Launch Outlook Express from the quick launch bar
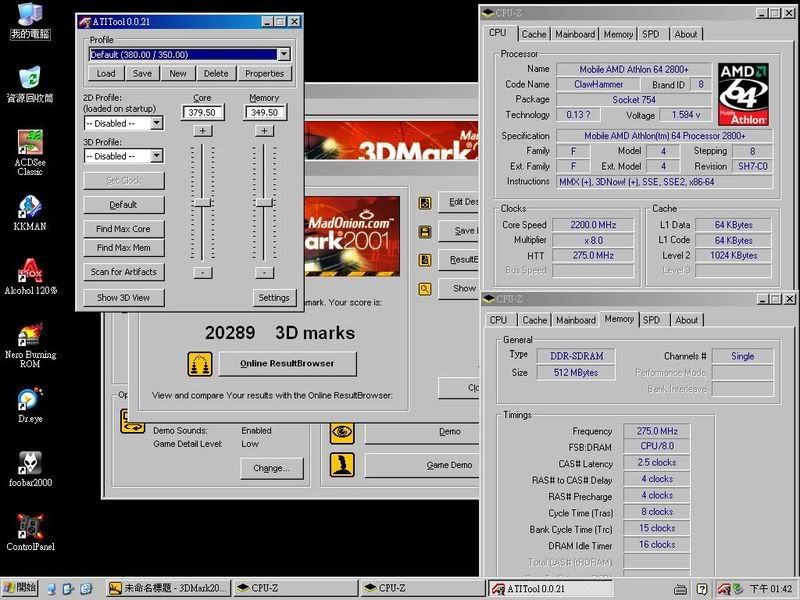Image resolution: width=800 pixels, height=600 pixels. tap(68, 589)
